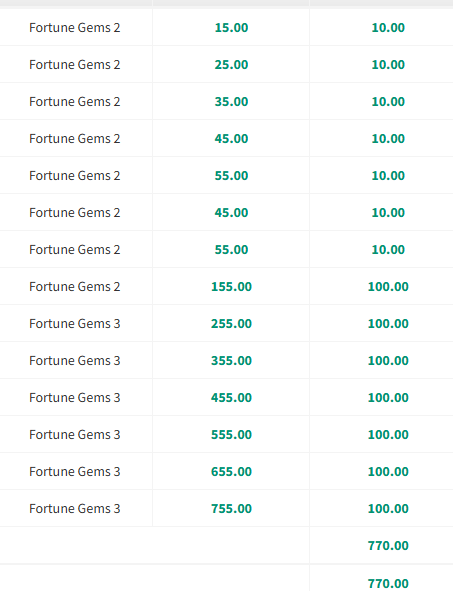Click Fortune Gems 2 in the 155.00 row
This screenshot has height=591, width=453.
75,286
